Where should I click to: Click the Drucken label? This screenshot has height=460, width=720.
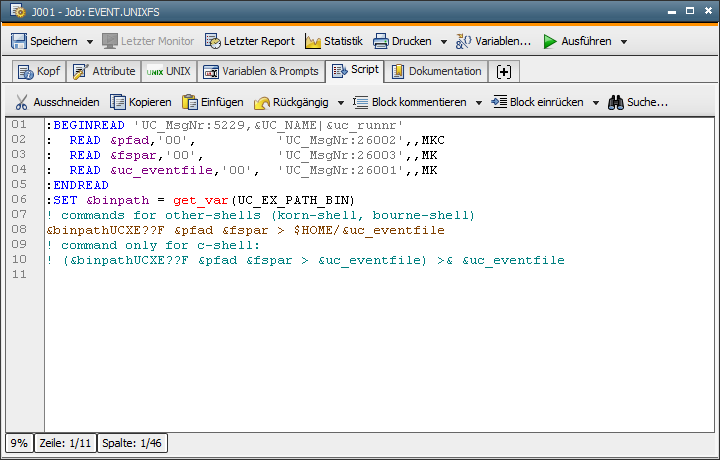pos(411,41)
